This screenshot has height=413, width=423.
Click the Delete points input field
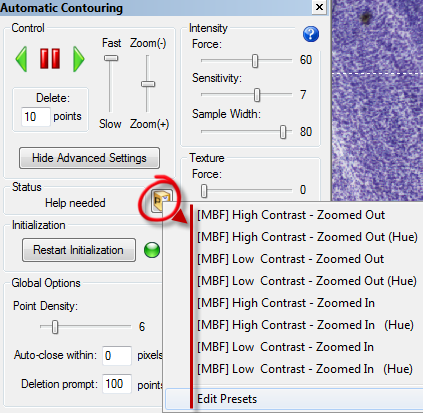click(x=36, y=117)
